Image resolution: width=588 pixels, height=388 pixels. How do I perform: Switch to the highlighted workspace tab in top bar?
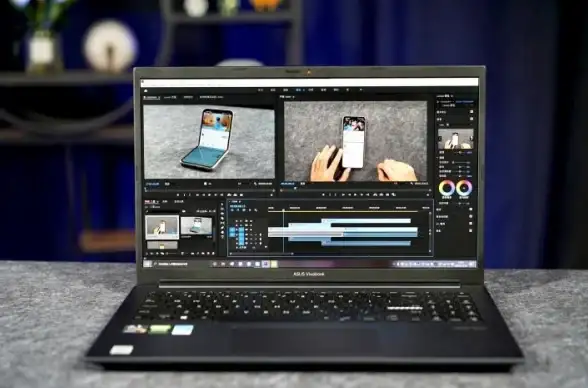298,90
